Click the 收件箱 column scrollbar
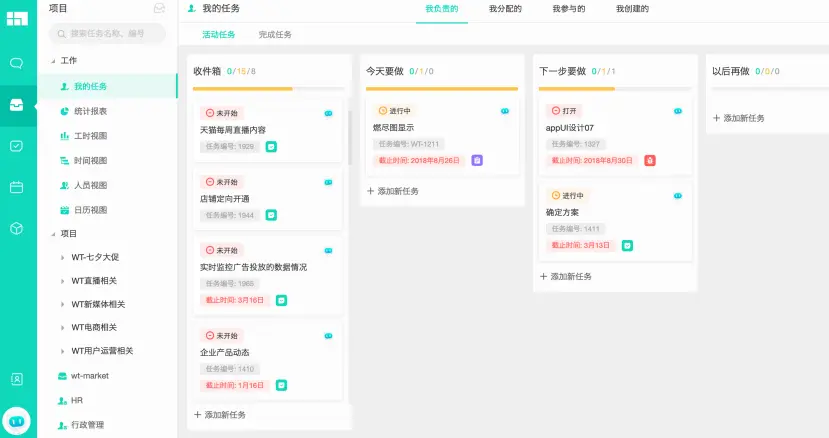The width and height of the screenshot is (829, 438). tap(349, 138)
